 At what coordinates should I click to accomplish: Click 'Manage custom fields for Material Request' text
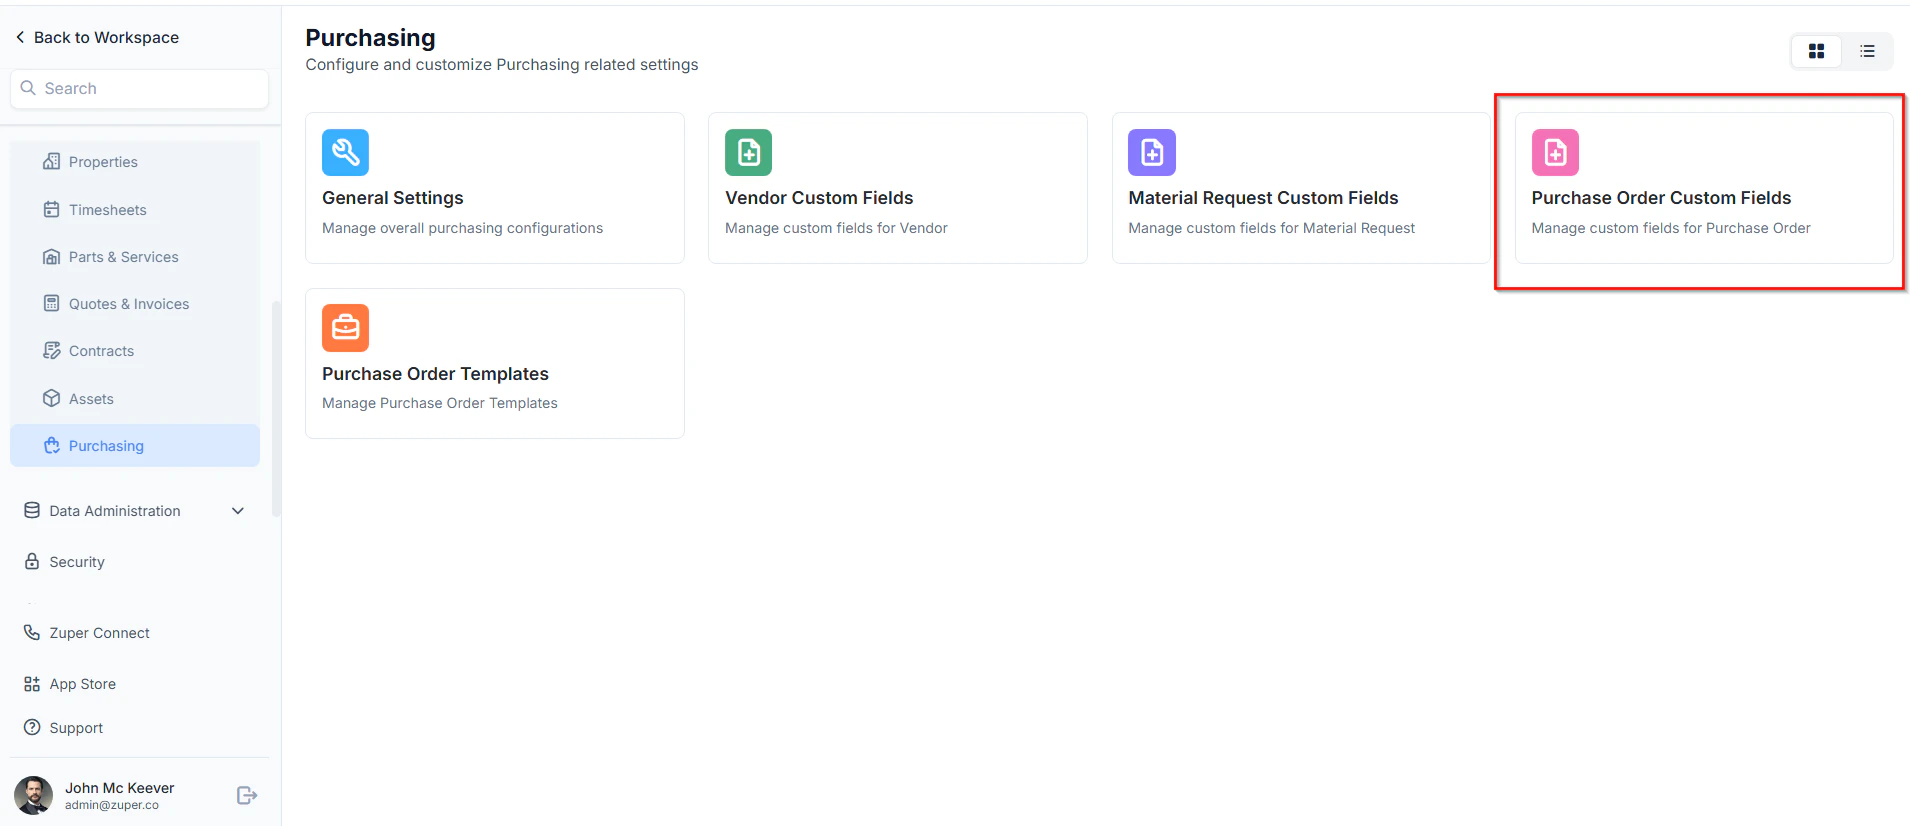pos(1271,228)
